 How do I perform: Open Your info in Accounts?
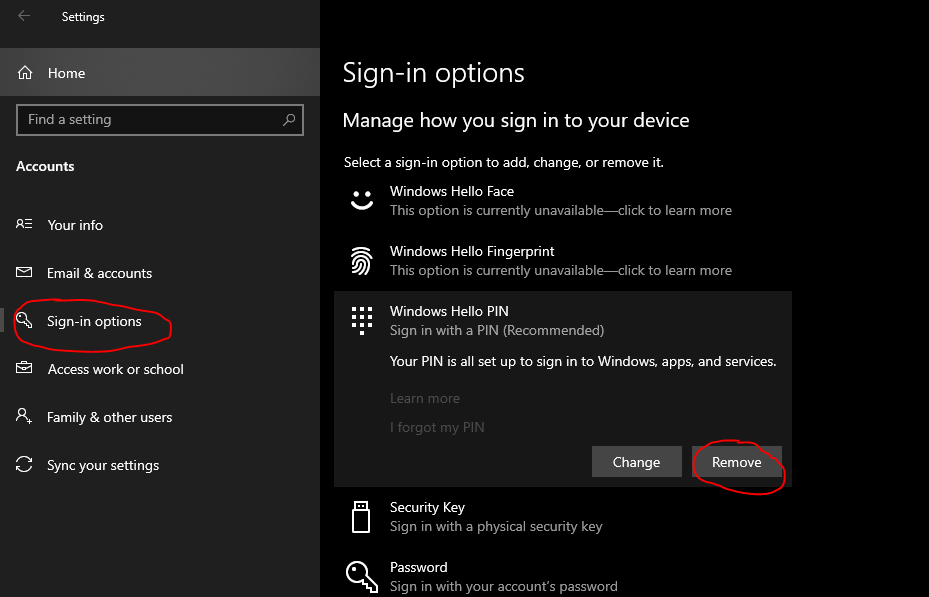(x=160, y=225)
